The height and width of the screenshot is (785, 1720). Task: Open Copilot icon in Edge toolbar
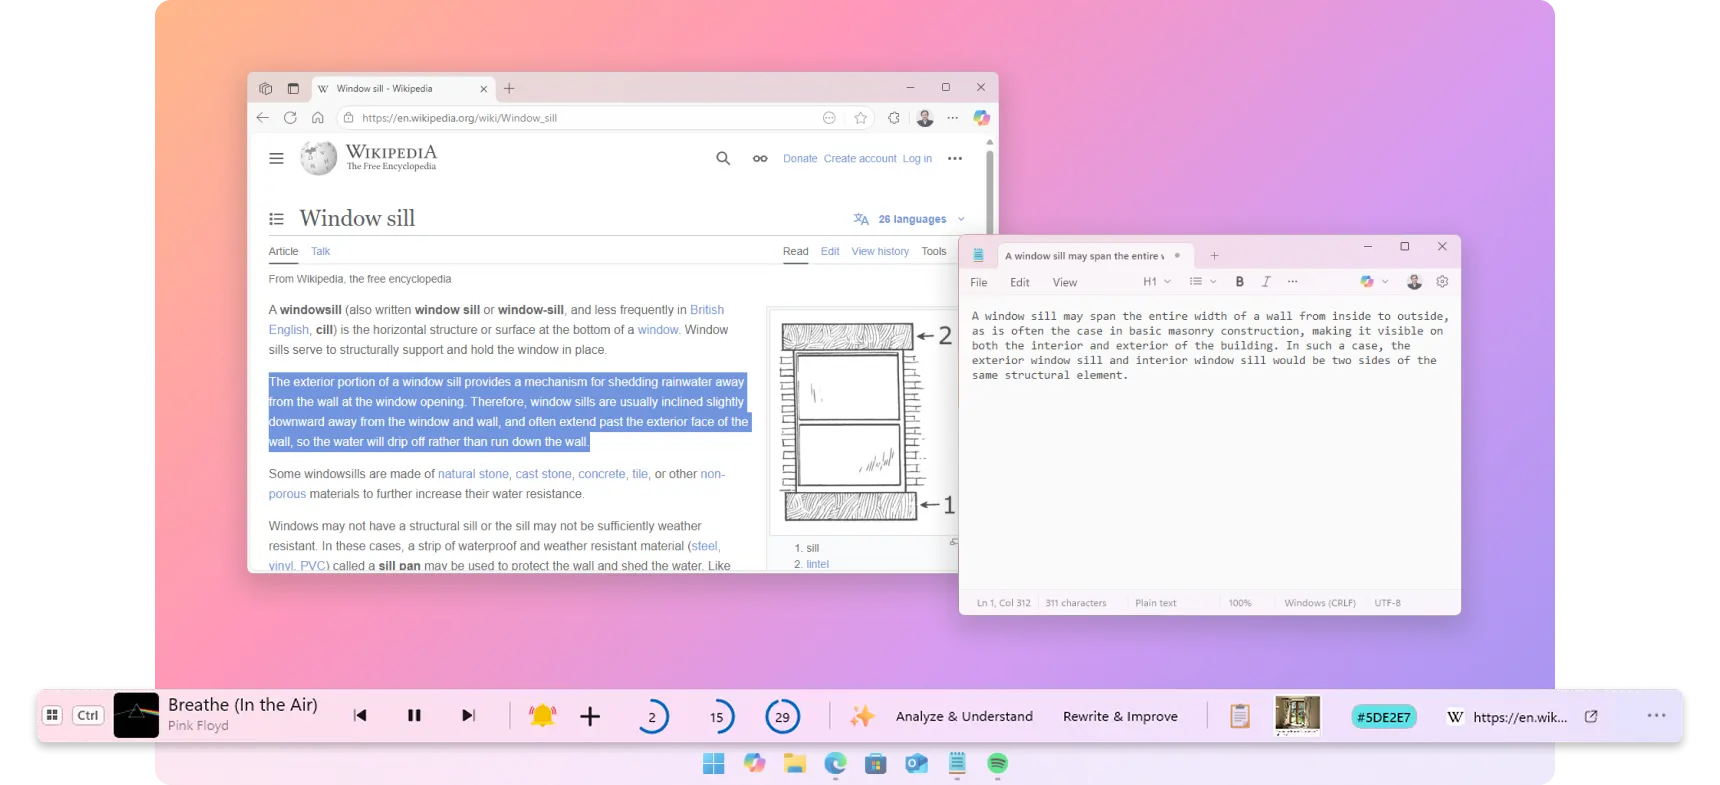tap(981, 118)
